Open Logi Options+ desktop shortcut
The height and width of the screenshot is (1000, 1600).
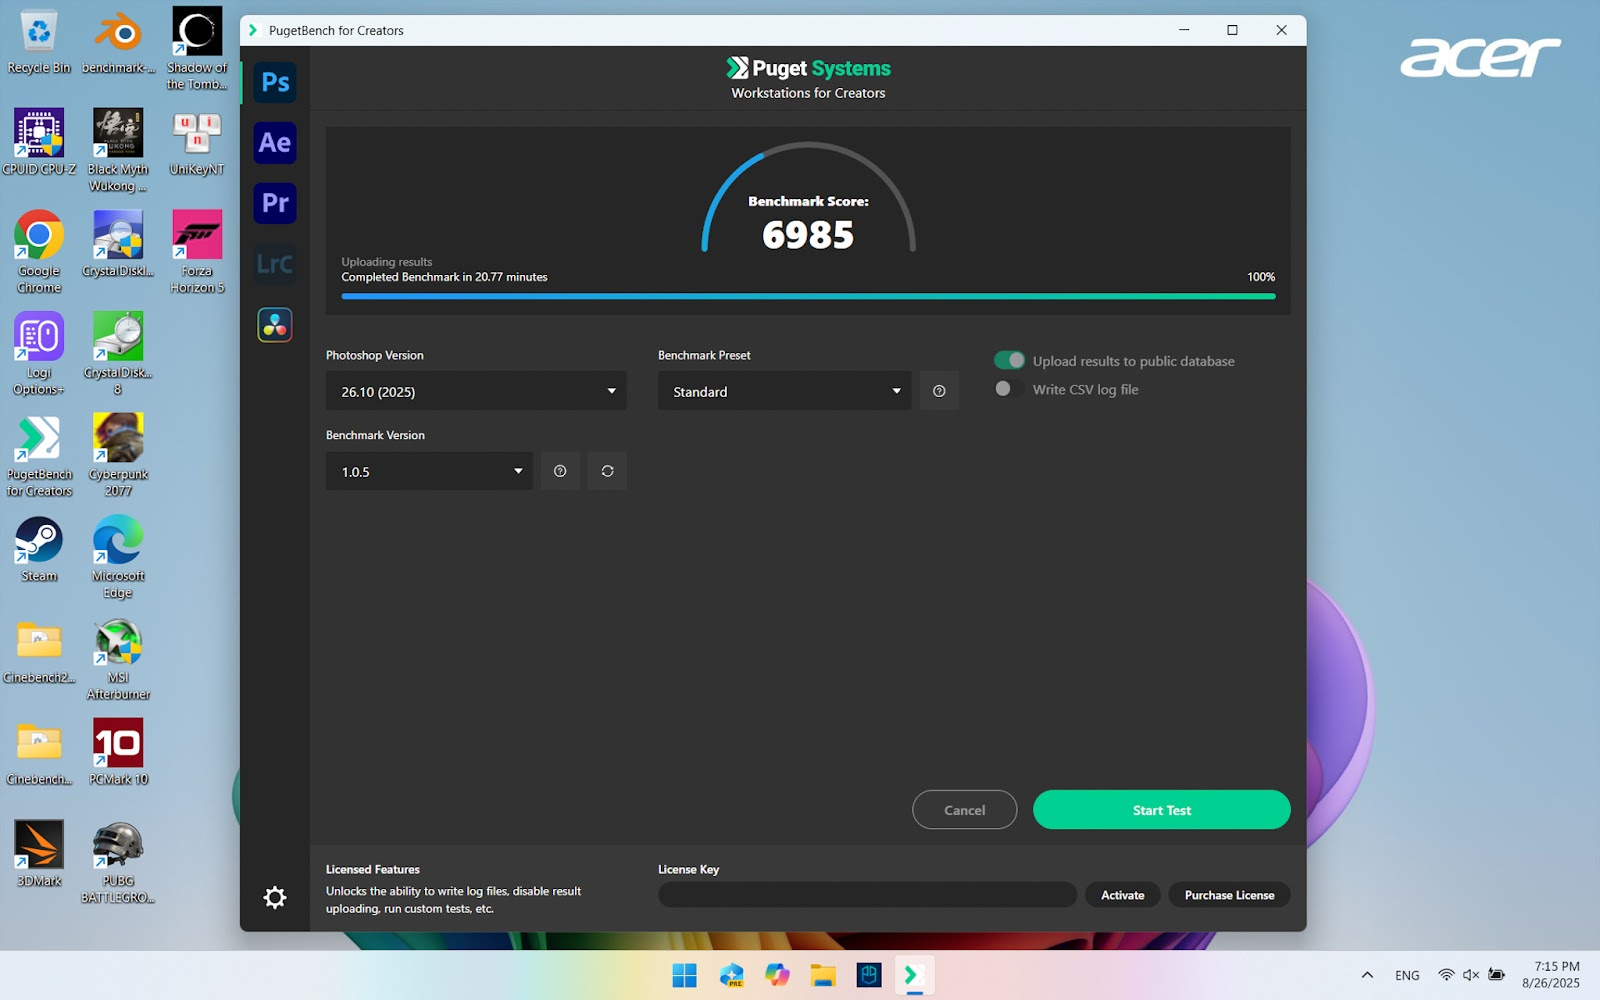coord(39,353)
